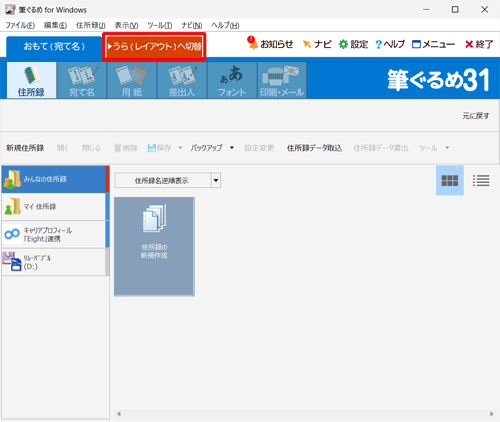Viewport: 500px width, 422px height.
Task: Open ファイル menu
Action: point(20,25)
